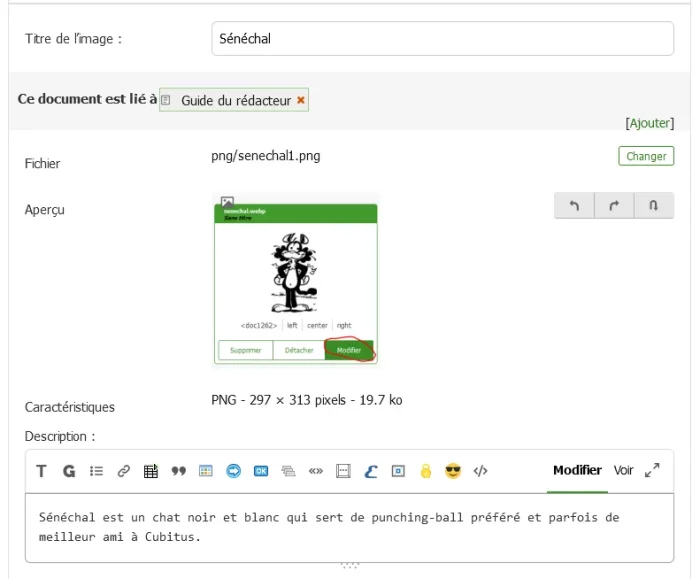The image size is (700, 579).
Task: Open the sunglasses emoji picker
Action: [x=453, y=471]
